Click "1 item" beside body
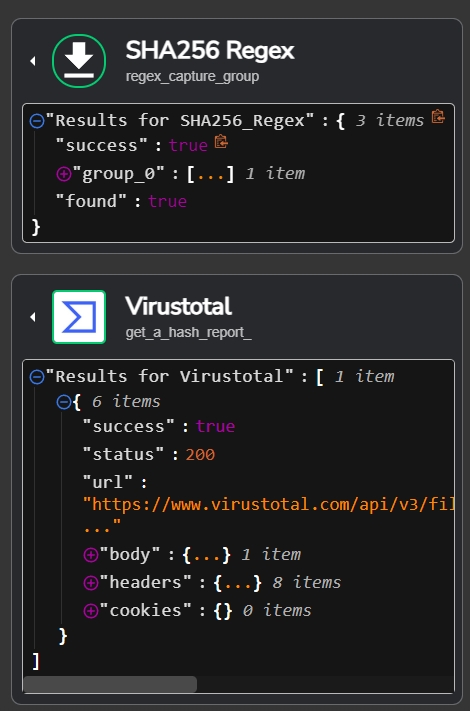 (271, 555)
